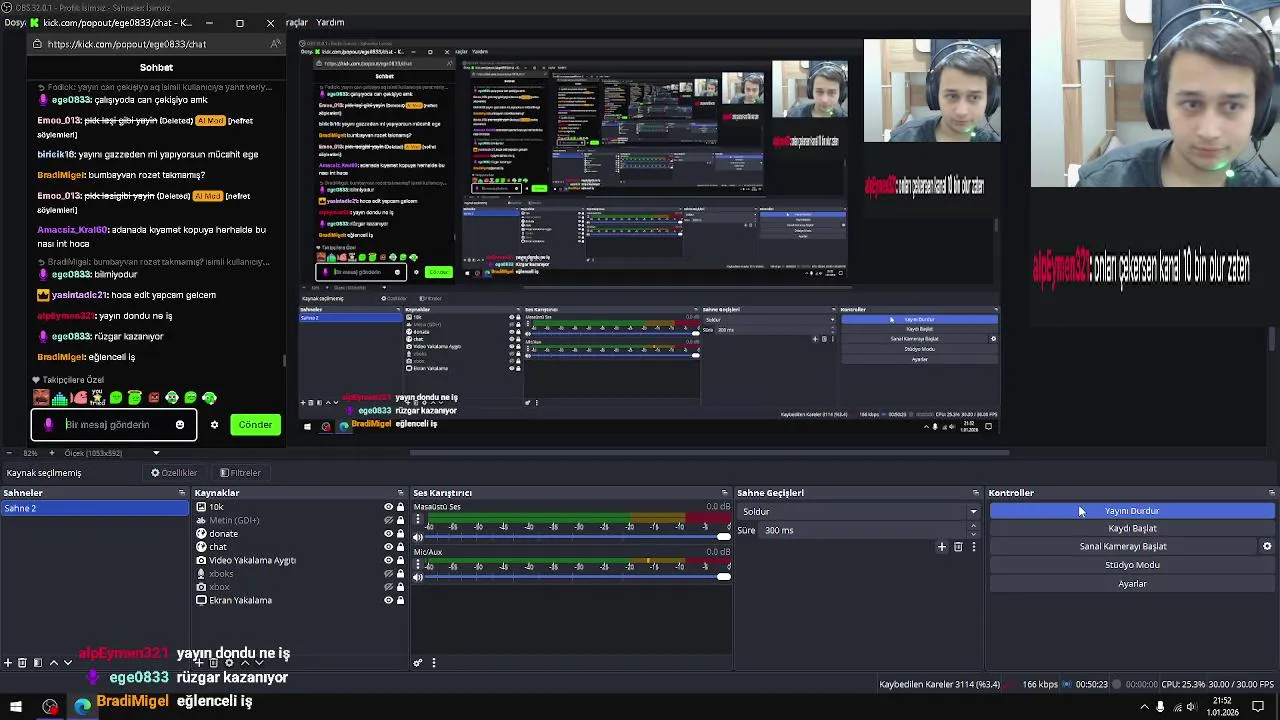Hide Ekran Yakalama source

coord(388,600)
